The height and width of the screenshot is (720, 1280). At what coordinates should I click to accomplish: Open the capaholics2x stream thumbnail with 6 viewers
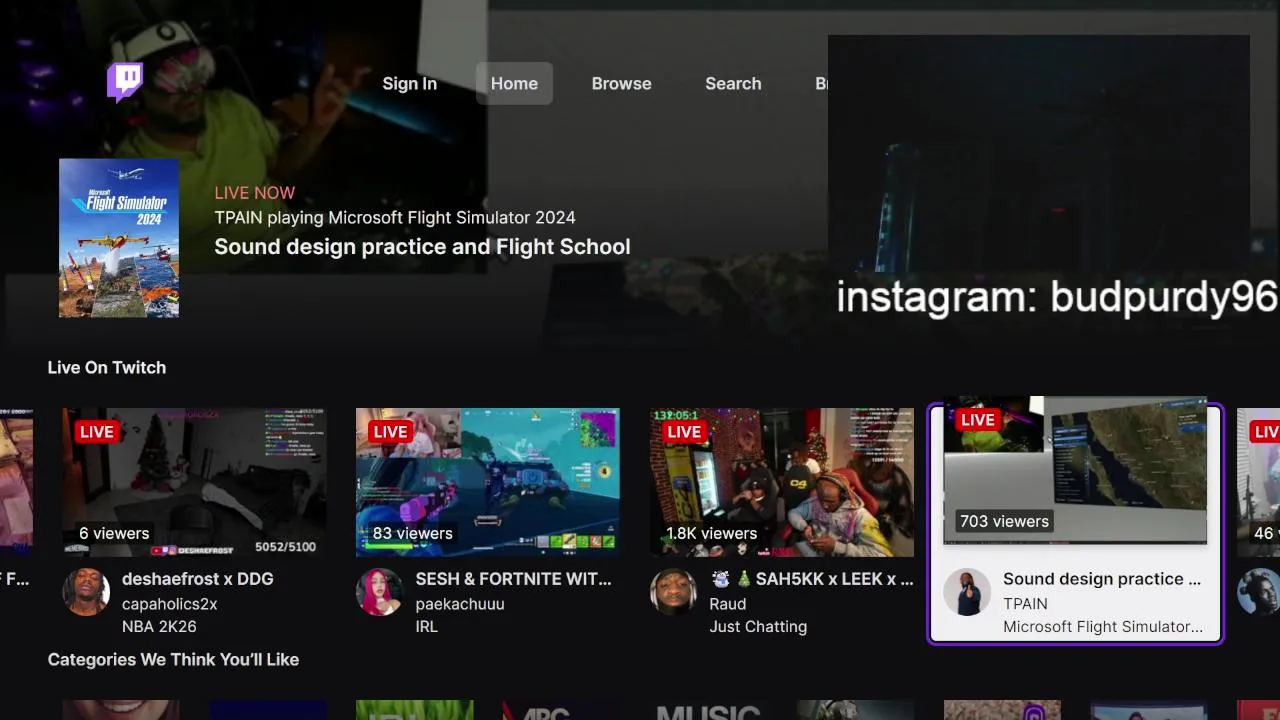(x=194, y=482)
